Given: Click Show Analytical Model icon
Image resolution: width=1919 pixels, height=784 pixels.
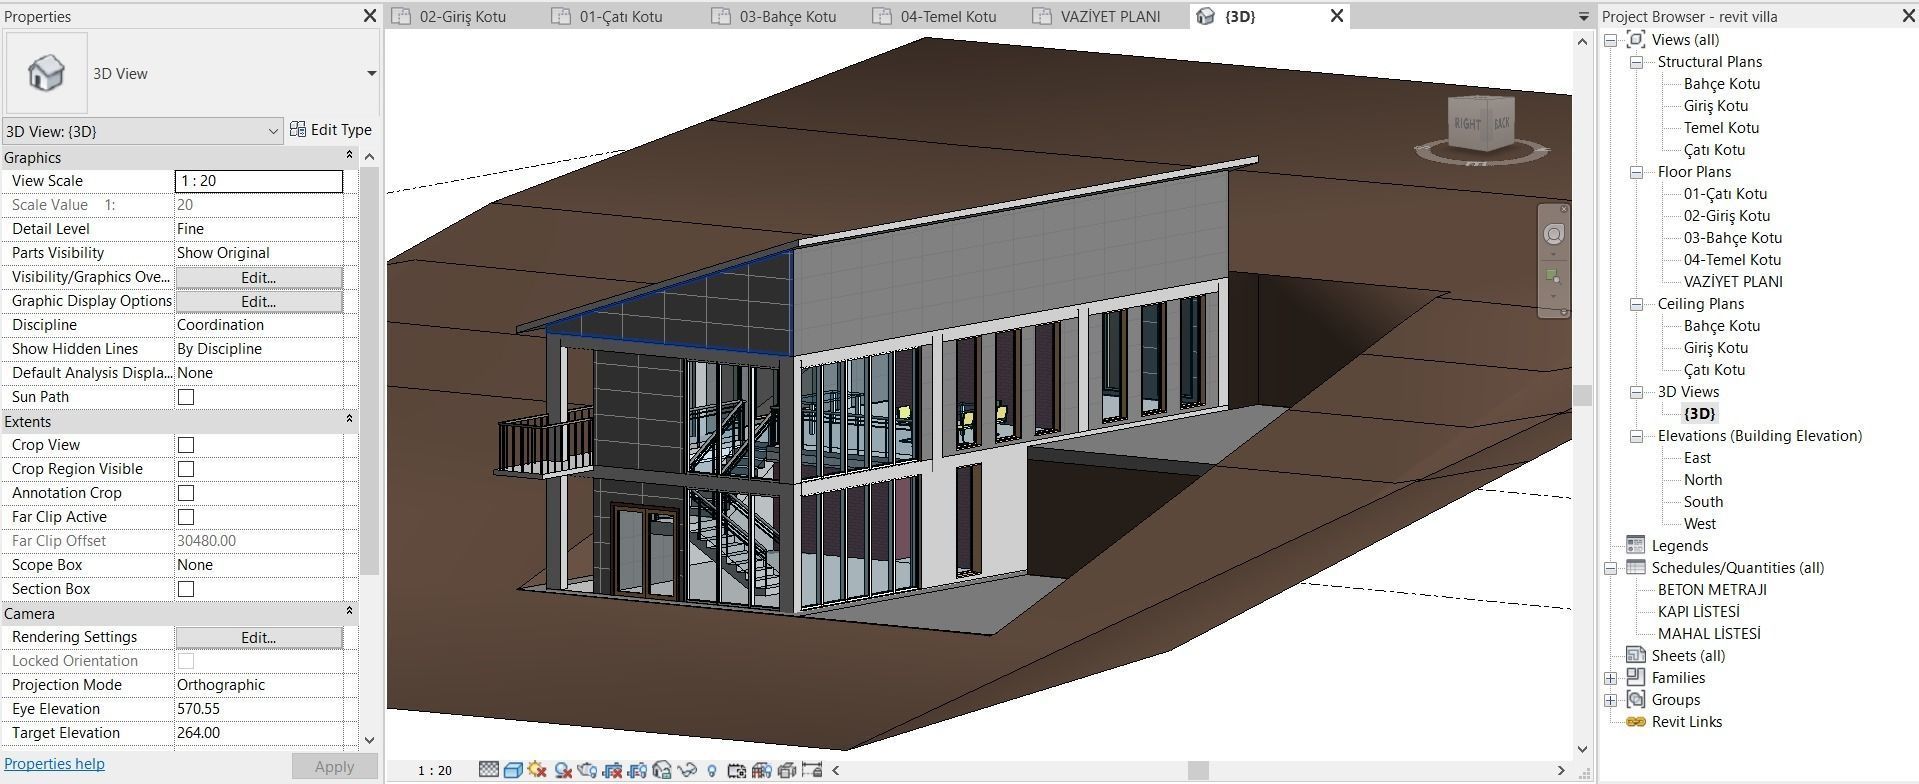Looking at the screenshot, I should [762, 770].
